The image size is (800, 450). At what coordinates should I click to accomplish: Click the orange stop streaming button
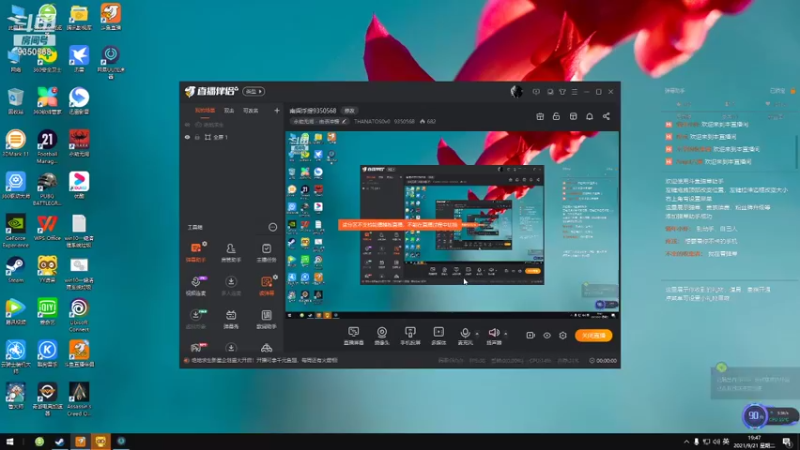[593, 335]
